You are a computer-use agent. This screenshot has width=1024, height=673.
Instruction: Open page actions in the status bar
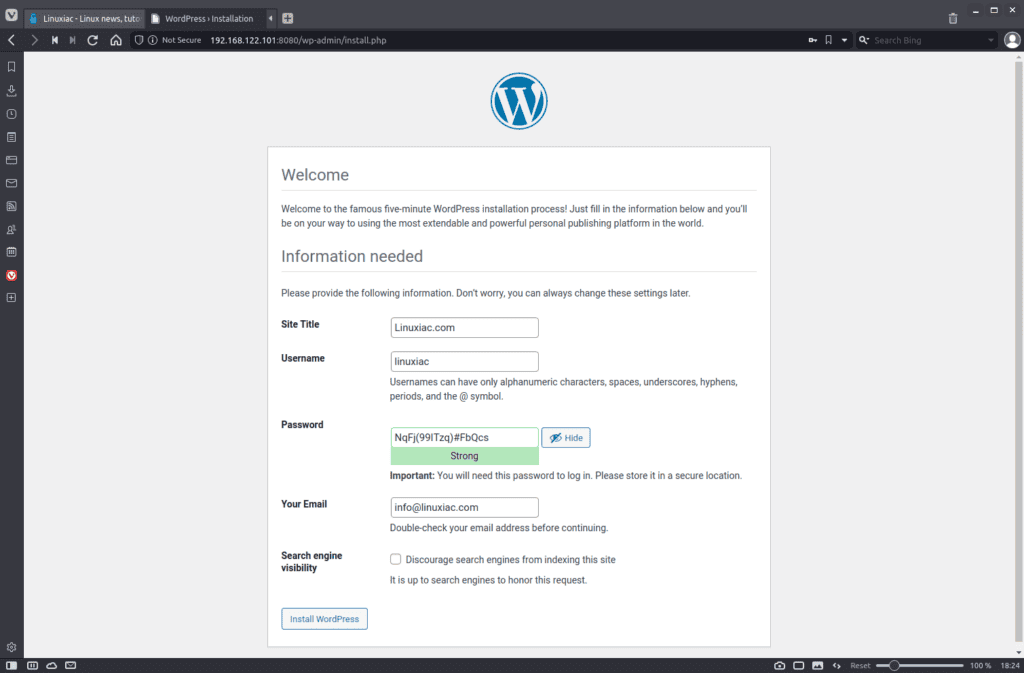(837, 666)
